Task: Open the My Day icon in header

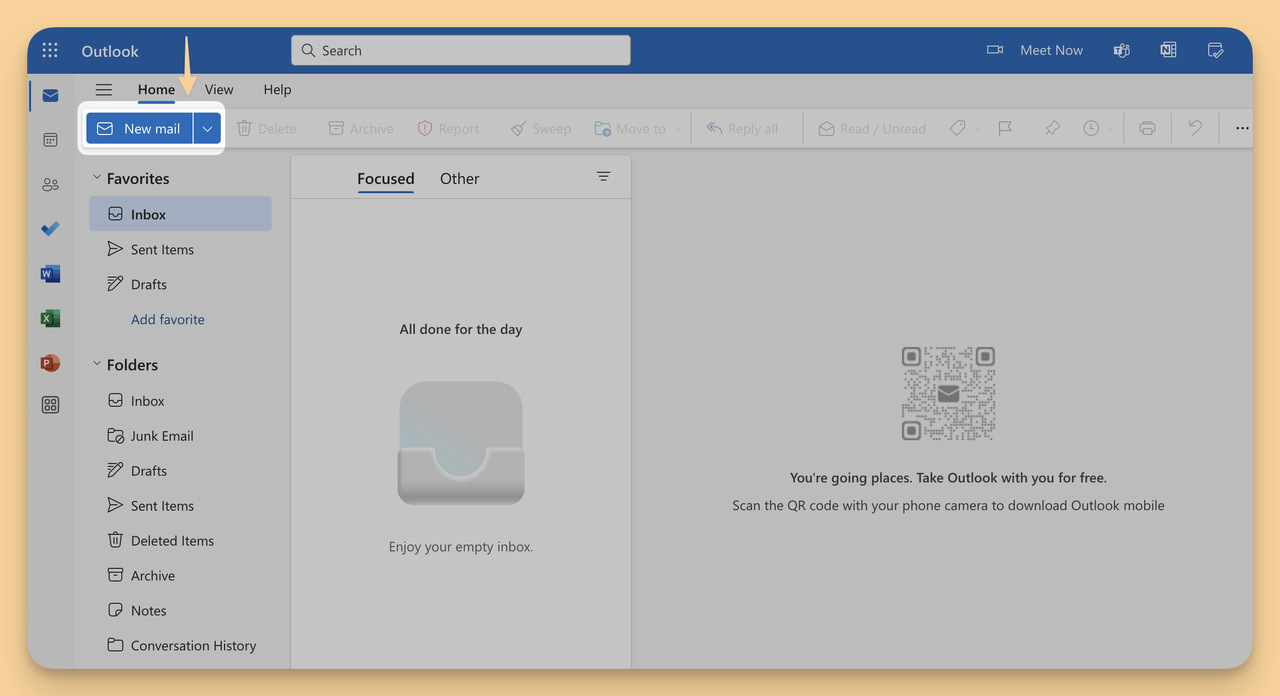Action: click(1216, 50)
